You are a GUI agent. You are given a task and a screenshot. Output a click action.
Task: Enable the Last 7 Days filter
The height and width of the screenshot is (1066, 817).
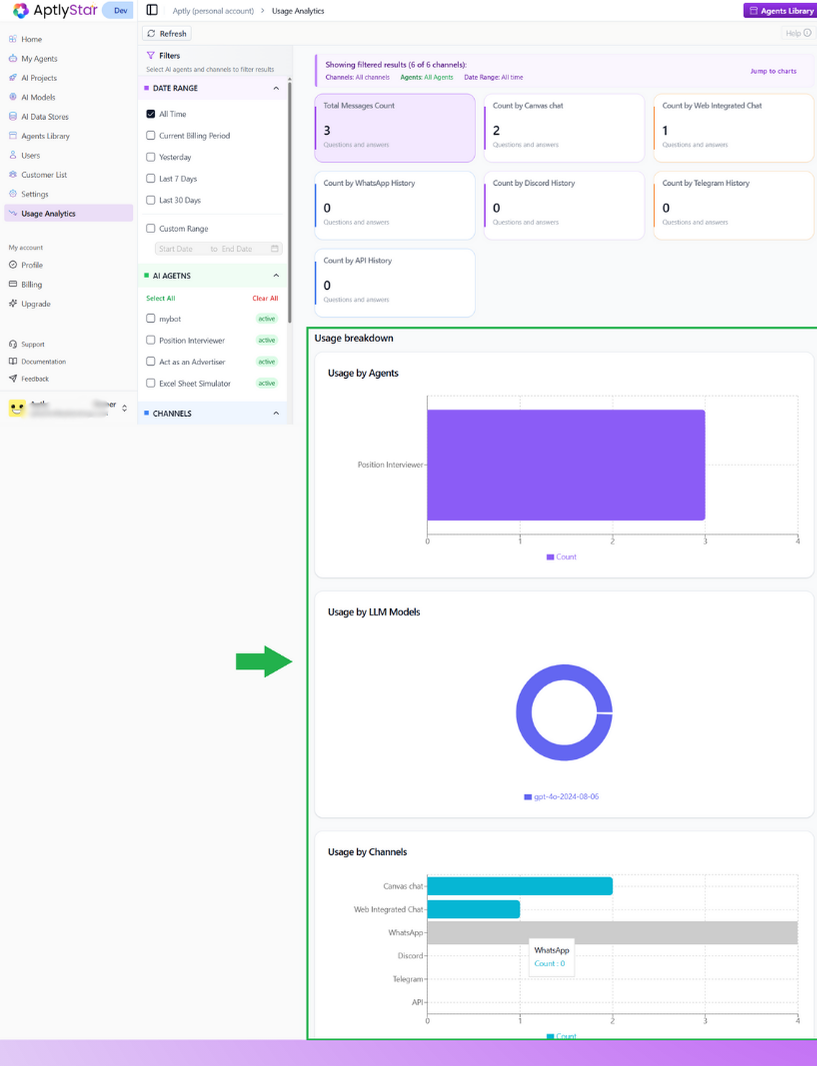148,177
